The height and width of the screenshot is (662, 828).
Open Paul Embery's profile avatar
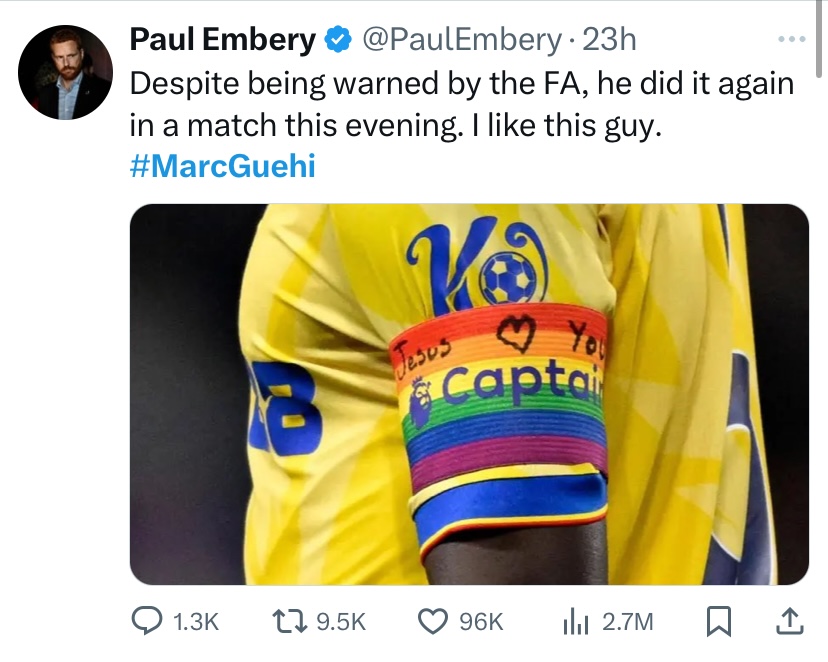tap(66, 72)
